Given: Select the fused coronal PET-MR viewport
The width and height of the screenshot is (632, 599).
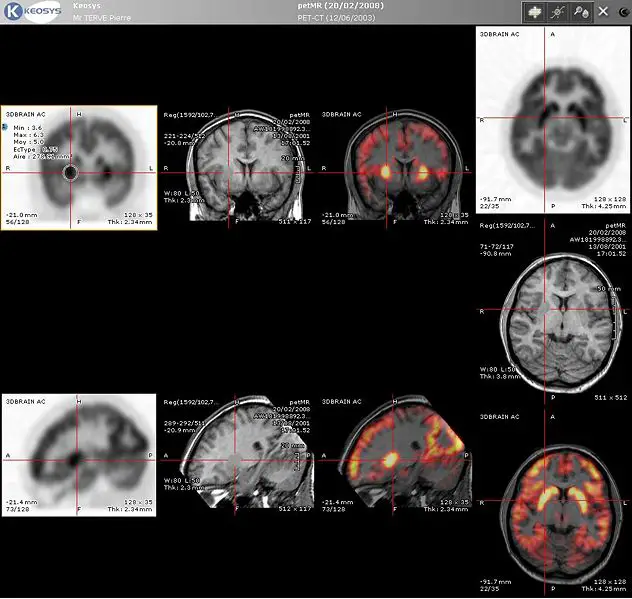Looking at the screenshot, I should (395, 168).
